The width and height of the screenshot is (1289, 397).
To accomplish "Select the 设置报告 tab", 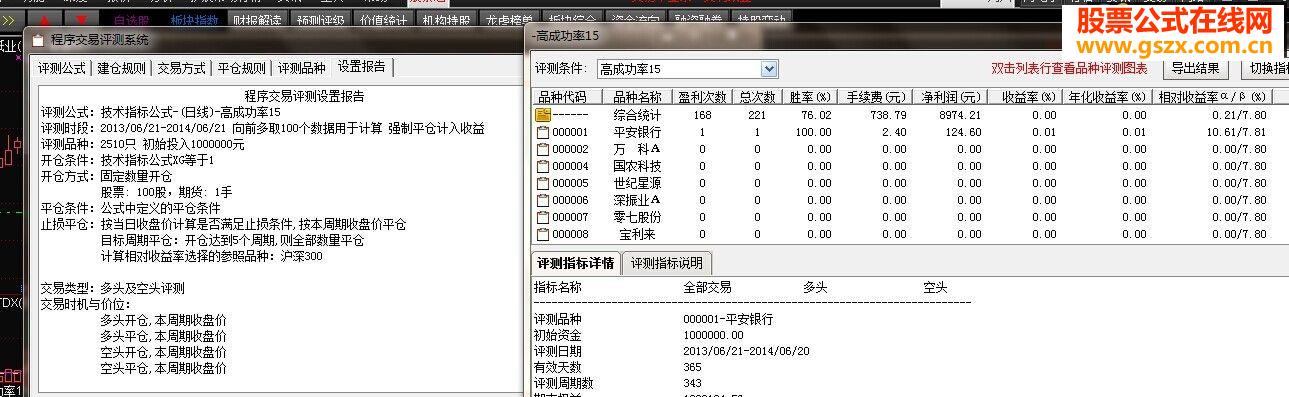I will click(363, 67).
